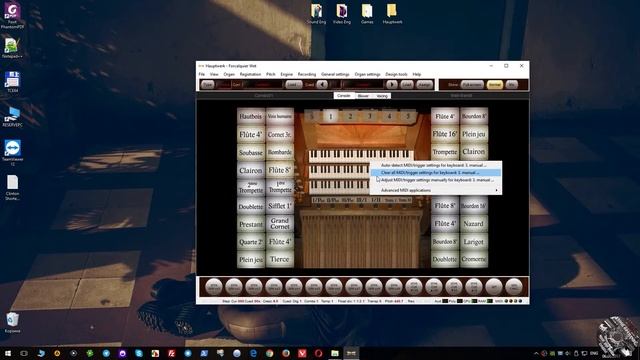Select the Clinton text file on desktop

click(12, 188)
